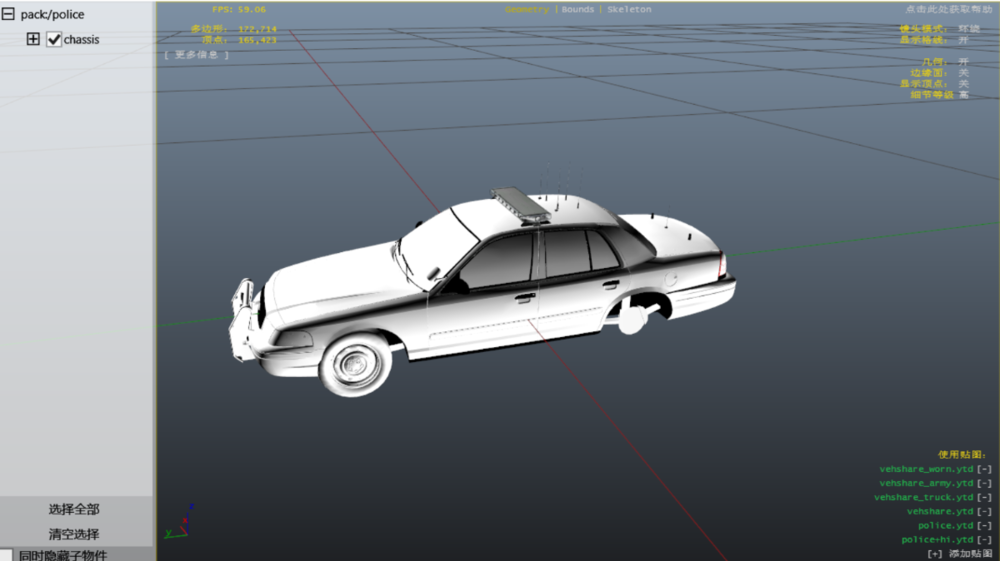Click vehshare_army.ytd texture name

tap(926, 483)
